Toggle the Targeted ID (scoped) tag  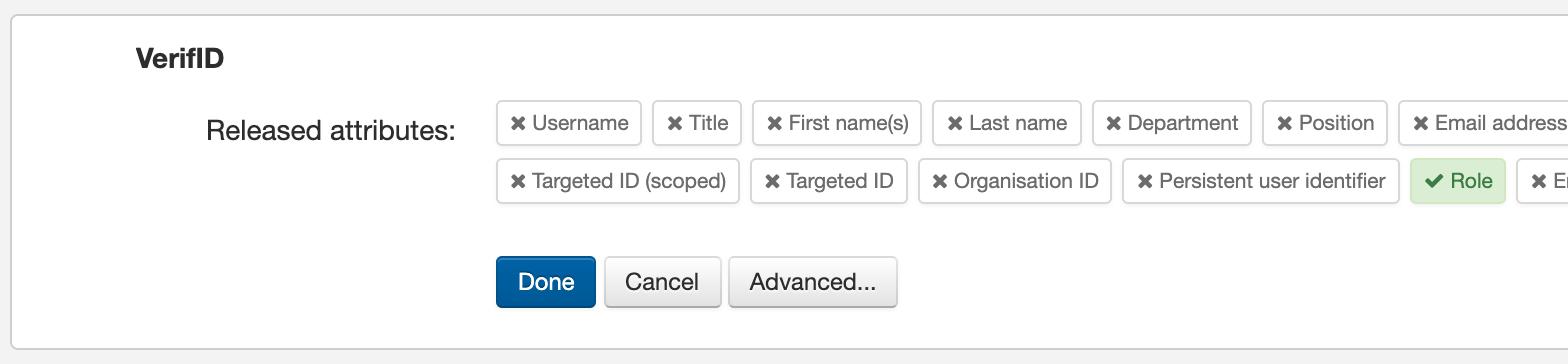[618, 181]
